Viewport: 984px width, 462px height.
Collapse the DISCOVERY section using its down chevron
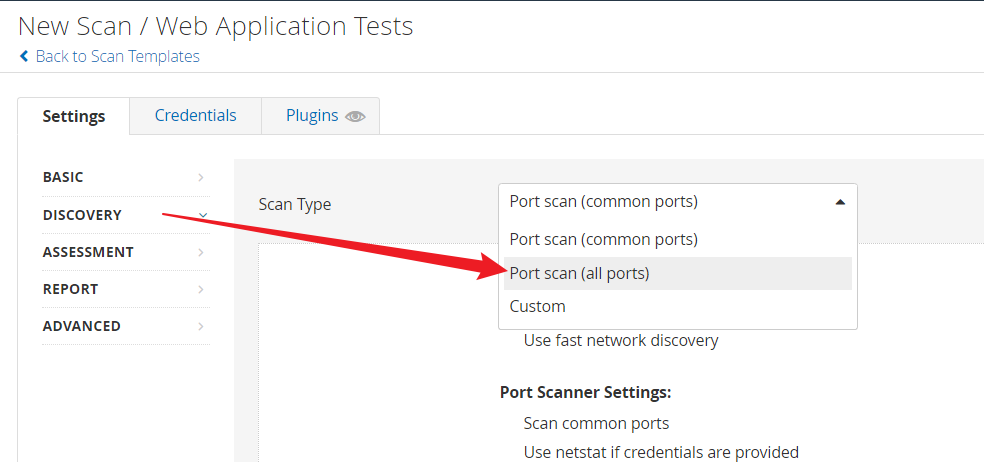(202, 215)
